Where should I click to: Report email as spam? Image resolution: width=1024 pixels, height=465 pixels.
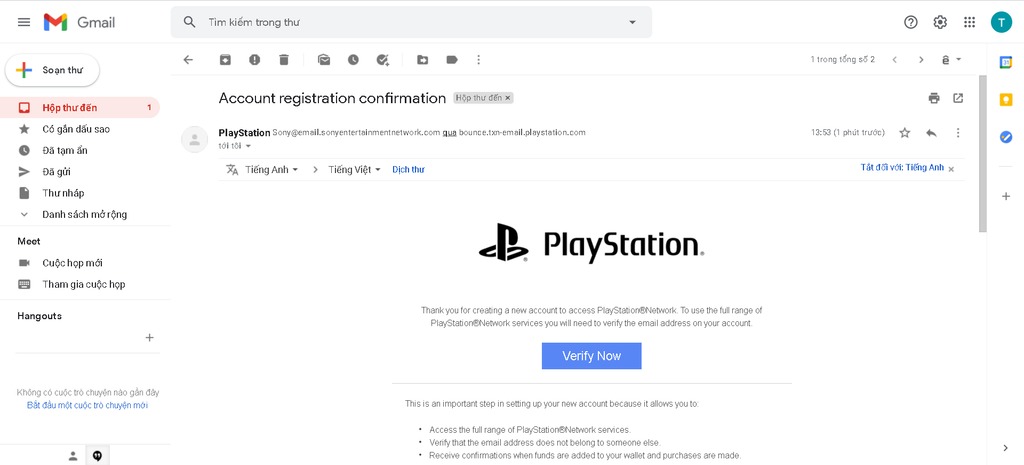coord(255,60)
